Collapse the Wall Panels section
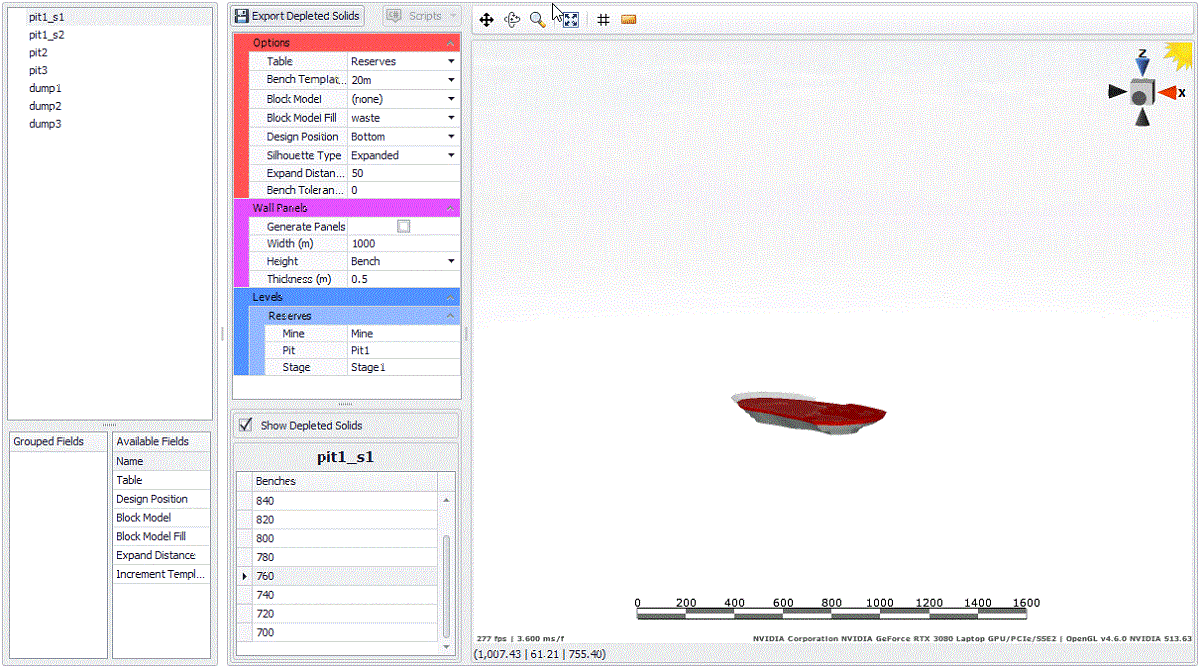 pyautogui.click(x=450, y=208)
